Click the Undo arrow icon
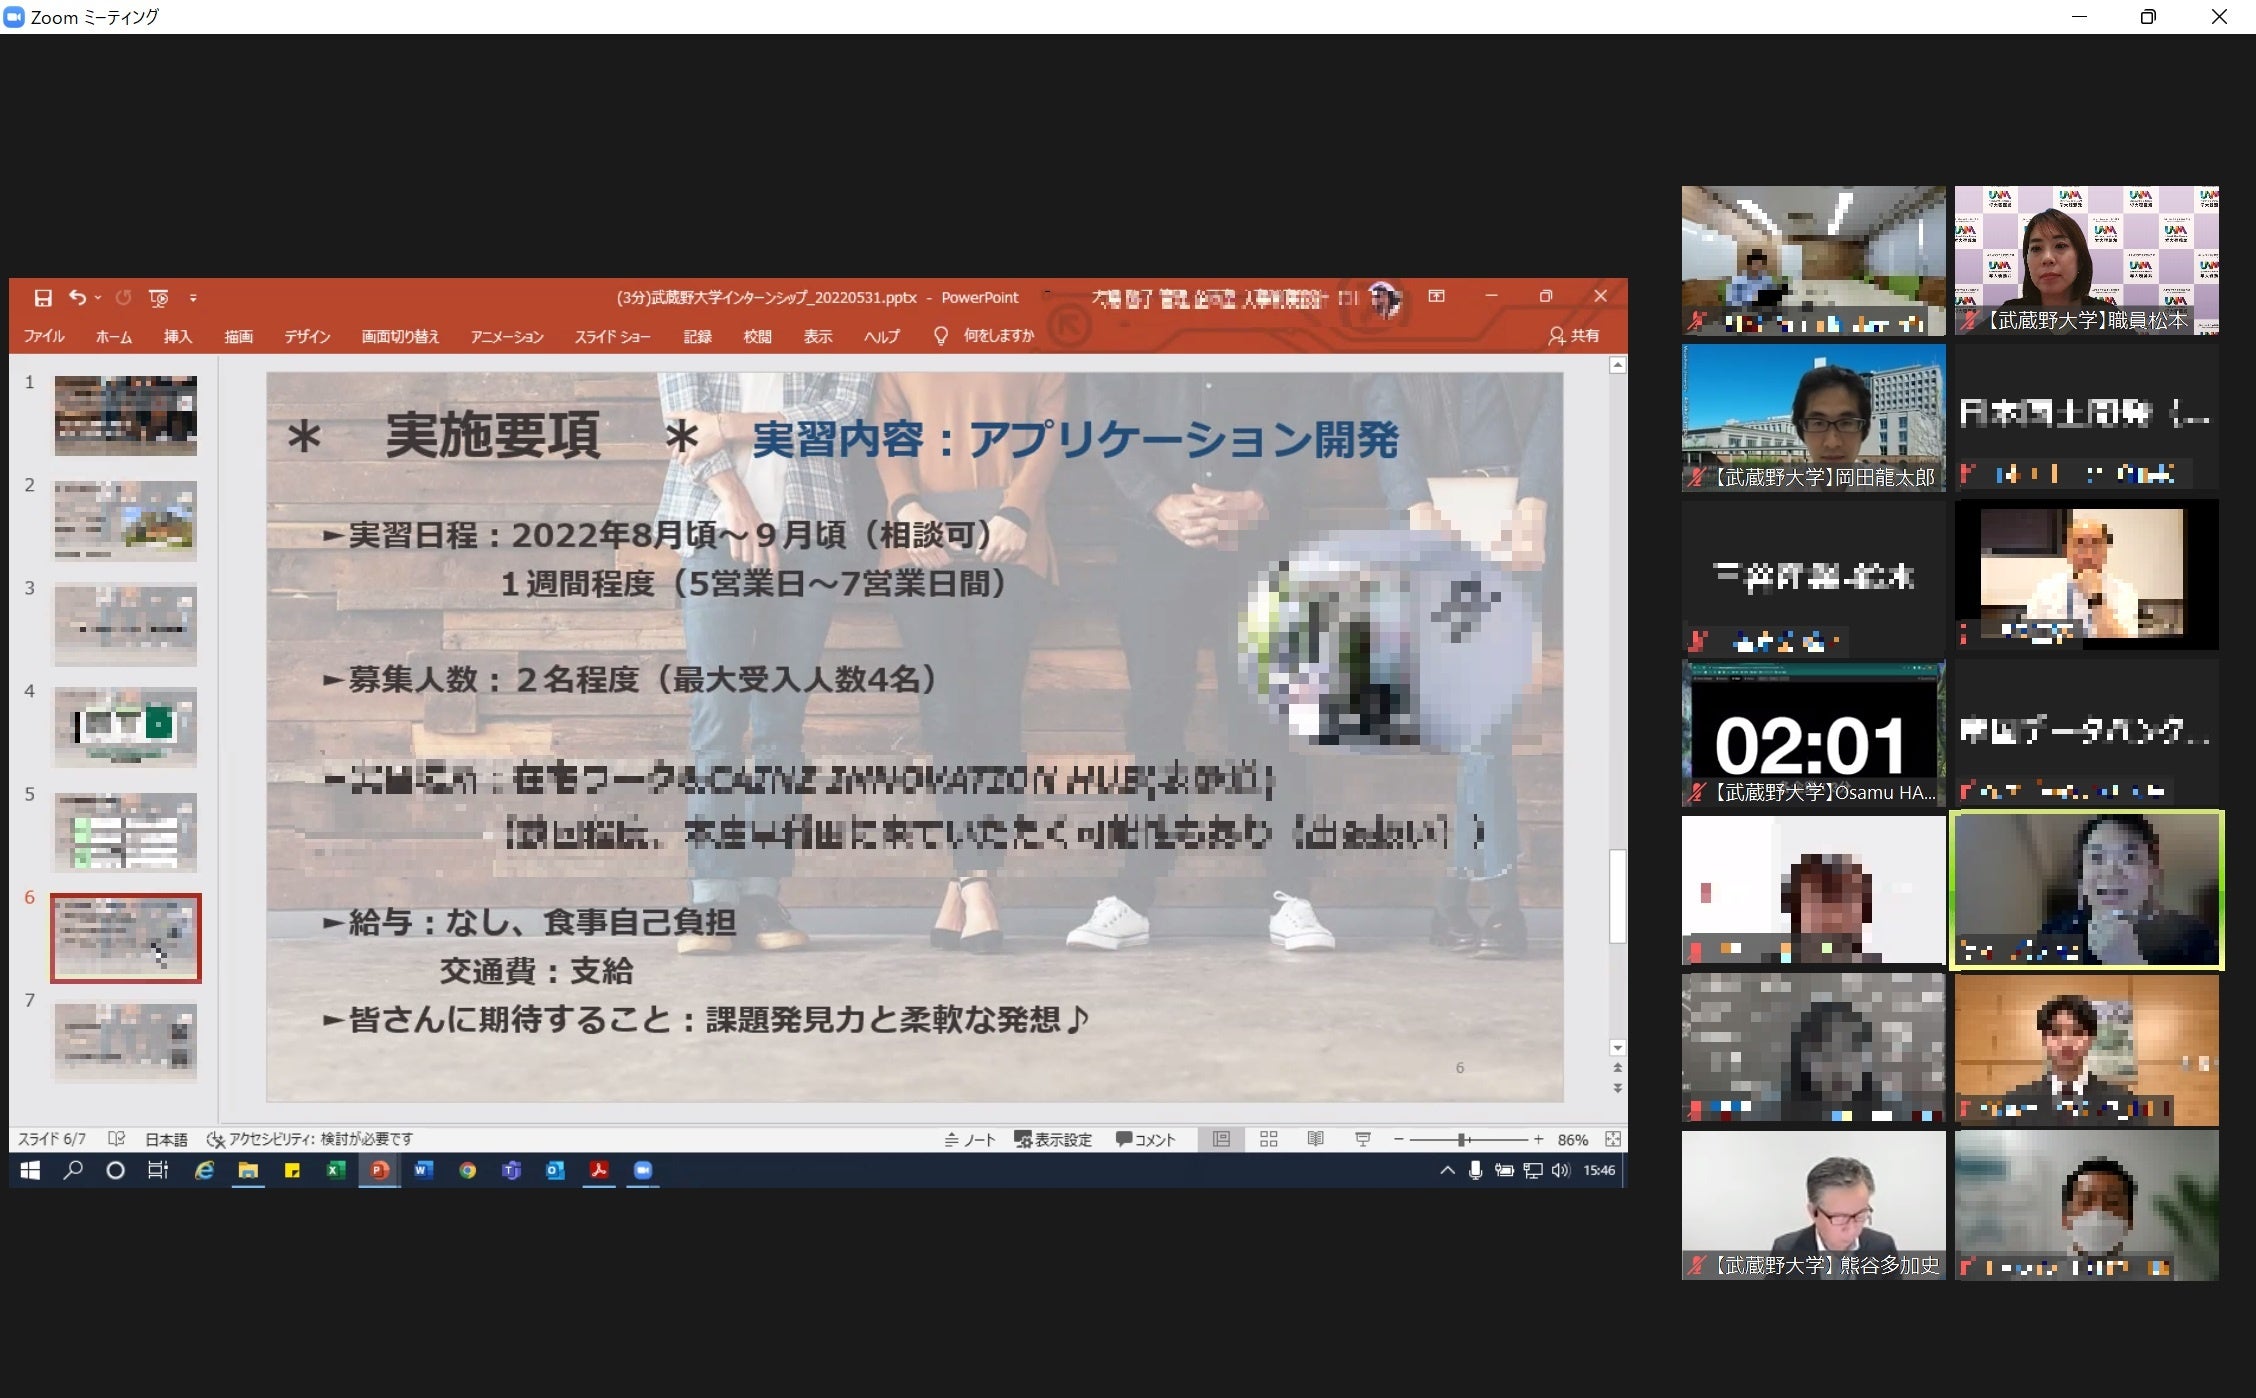This screenshot has height=1398, width=2256. tap(77, 297)
